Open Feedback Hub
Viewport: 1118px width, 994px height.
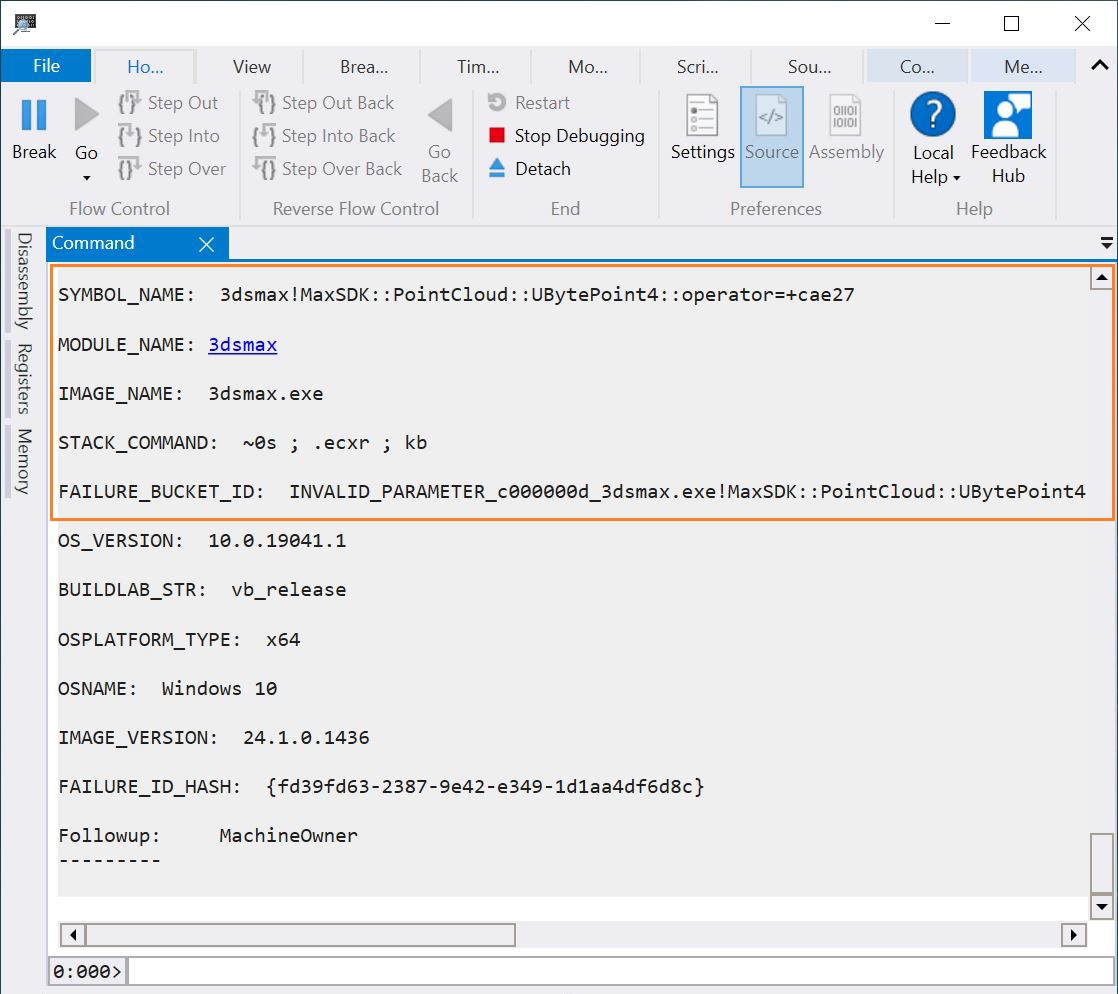(1007, 138)
